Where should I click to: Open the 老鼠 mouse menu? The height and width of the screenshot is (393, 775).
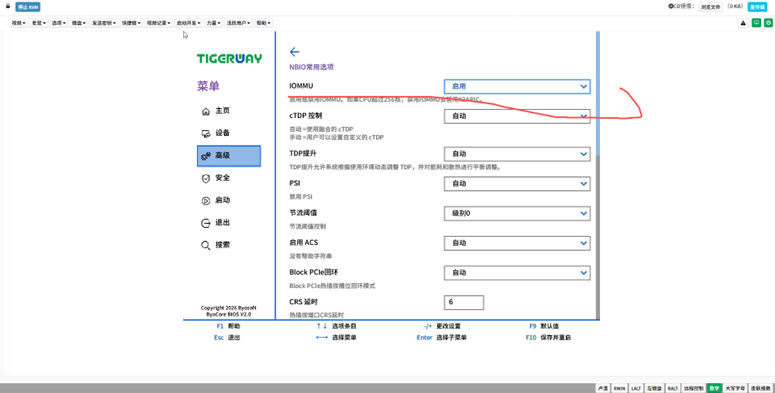(39, 23)
